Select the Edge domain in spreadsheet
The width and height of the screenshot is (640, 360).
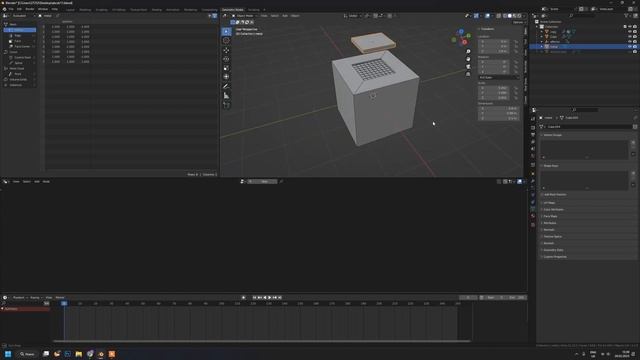click(x=20, y=36)
